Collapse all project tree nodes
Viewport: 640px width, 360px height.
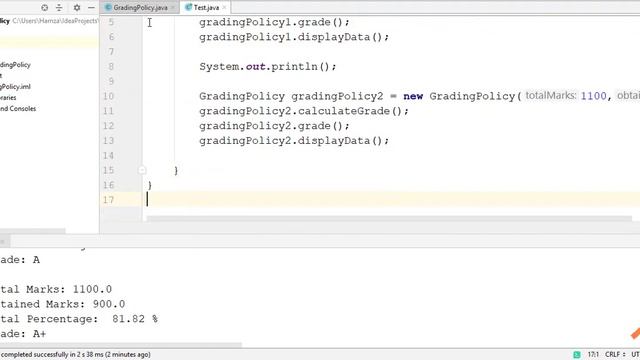[x=59, y=7]
